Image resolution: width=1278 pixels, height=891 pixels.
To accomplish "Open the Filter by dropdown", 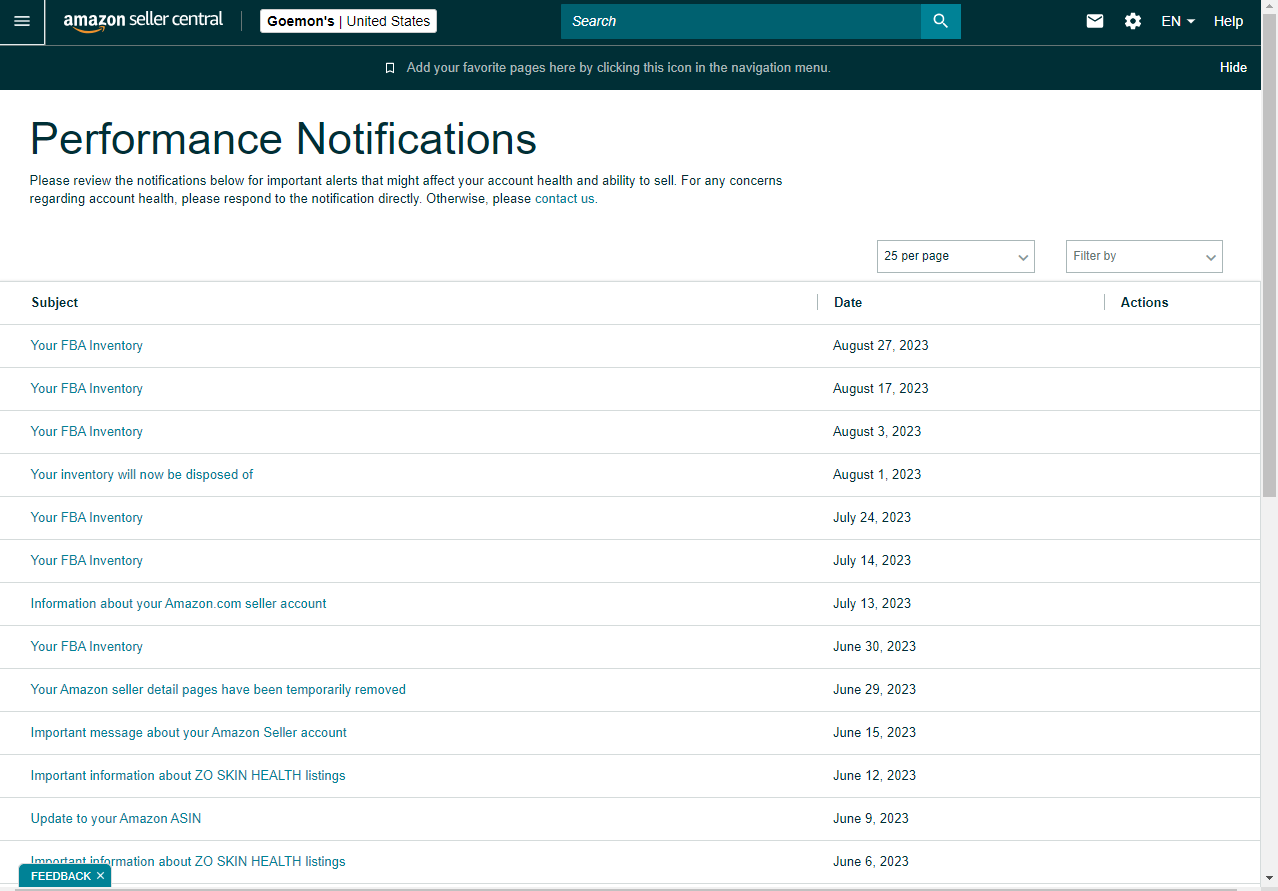I will tap(1144, 256).
